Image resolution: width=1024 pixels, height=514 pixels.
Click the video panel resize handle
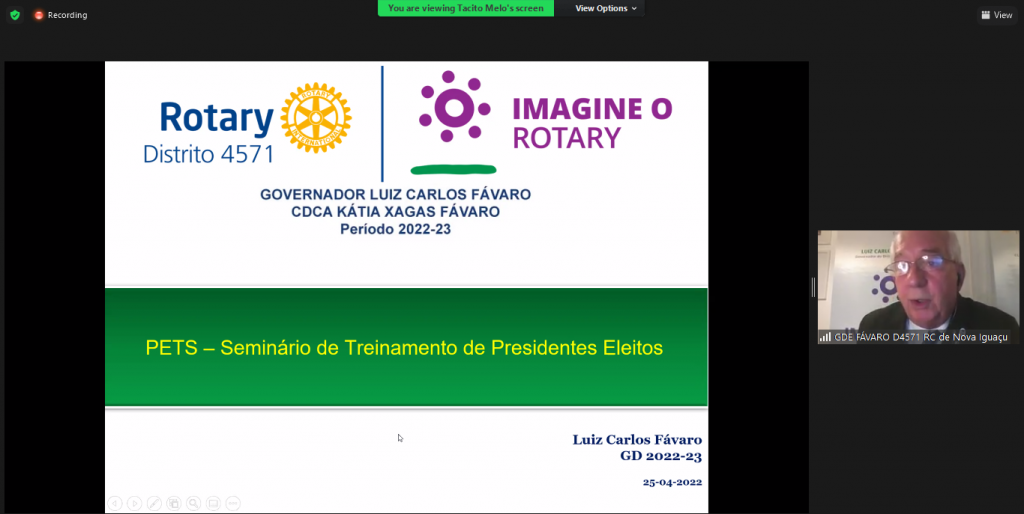pyautogui.click(x=813, y=287)
